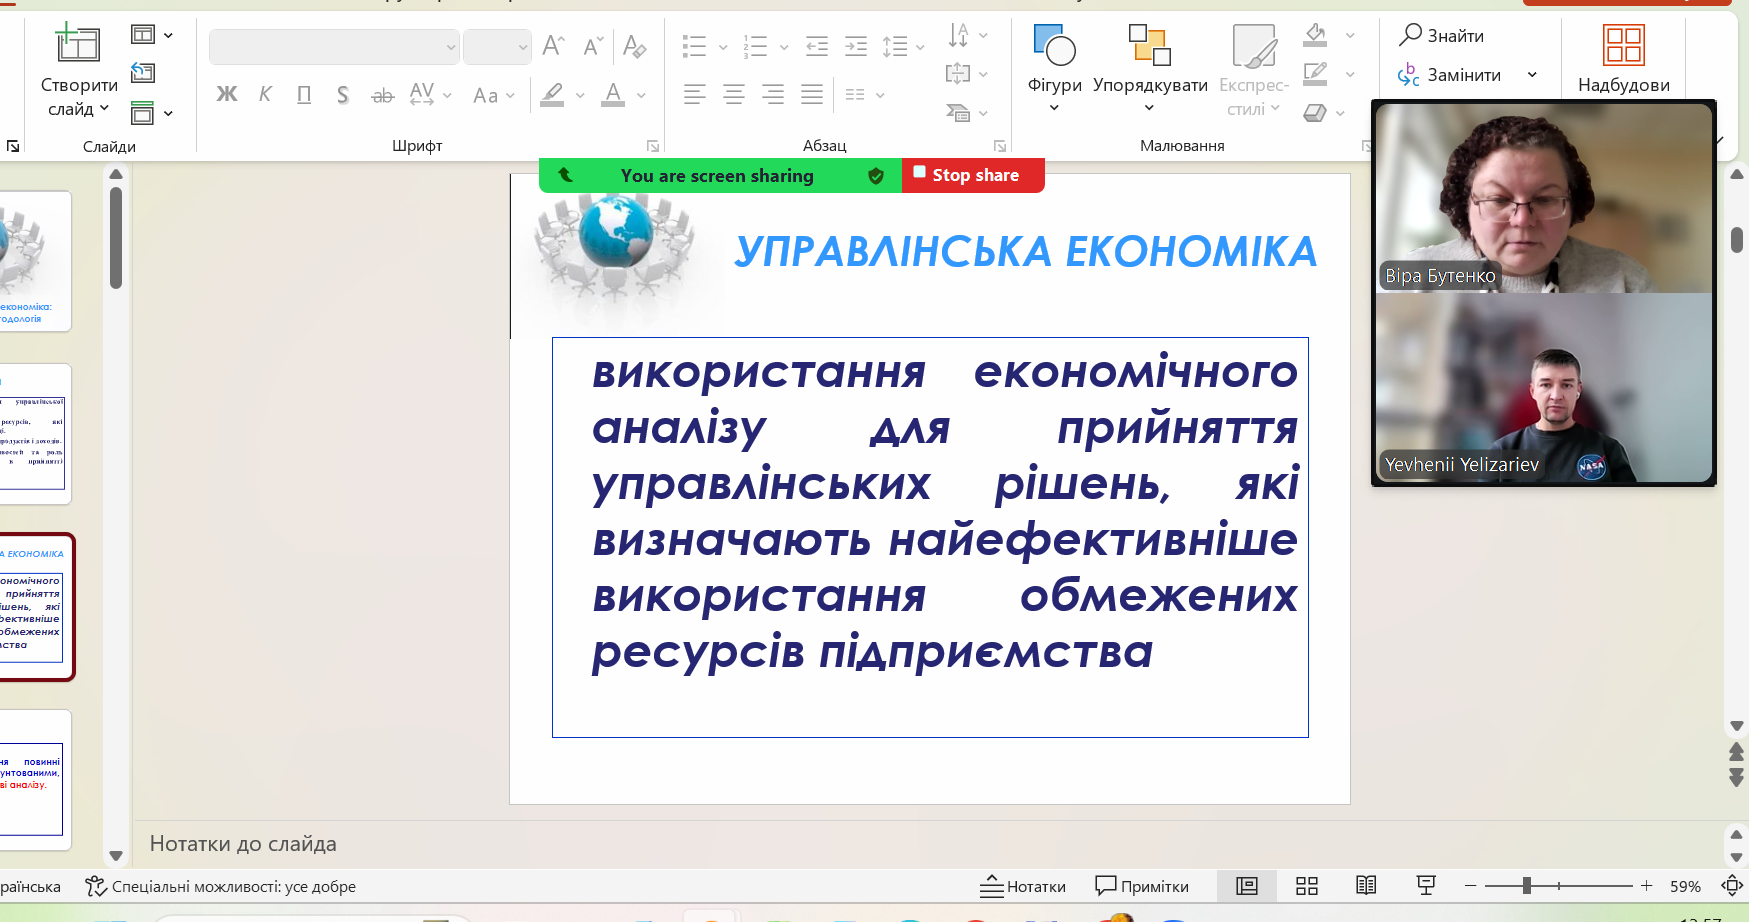Click the Stop share button
Screen dimensions: 1749x922
[973, 175]
